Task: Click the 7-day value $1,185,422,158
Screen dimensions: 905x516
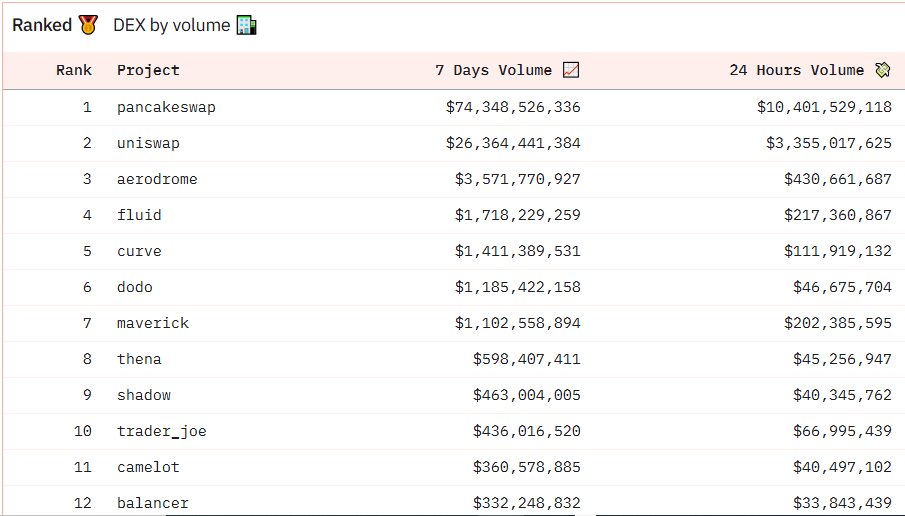Action: (518, 287)
